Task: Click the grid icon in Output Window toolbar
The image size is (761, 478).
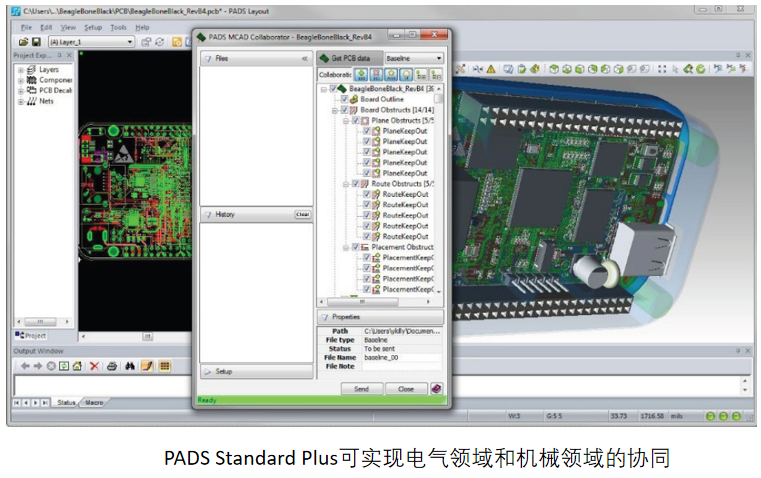Action: 165,366
